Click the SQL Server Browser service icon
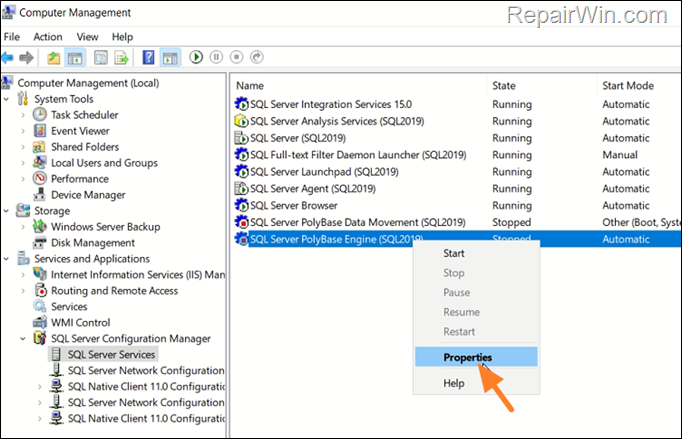The height and width of the screenshot is (439, 682). click(241, 205)
